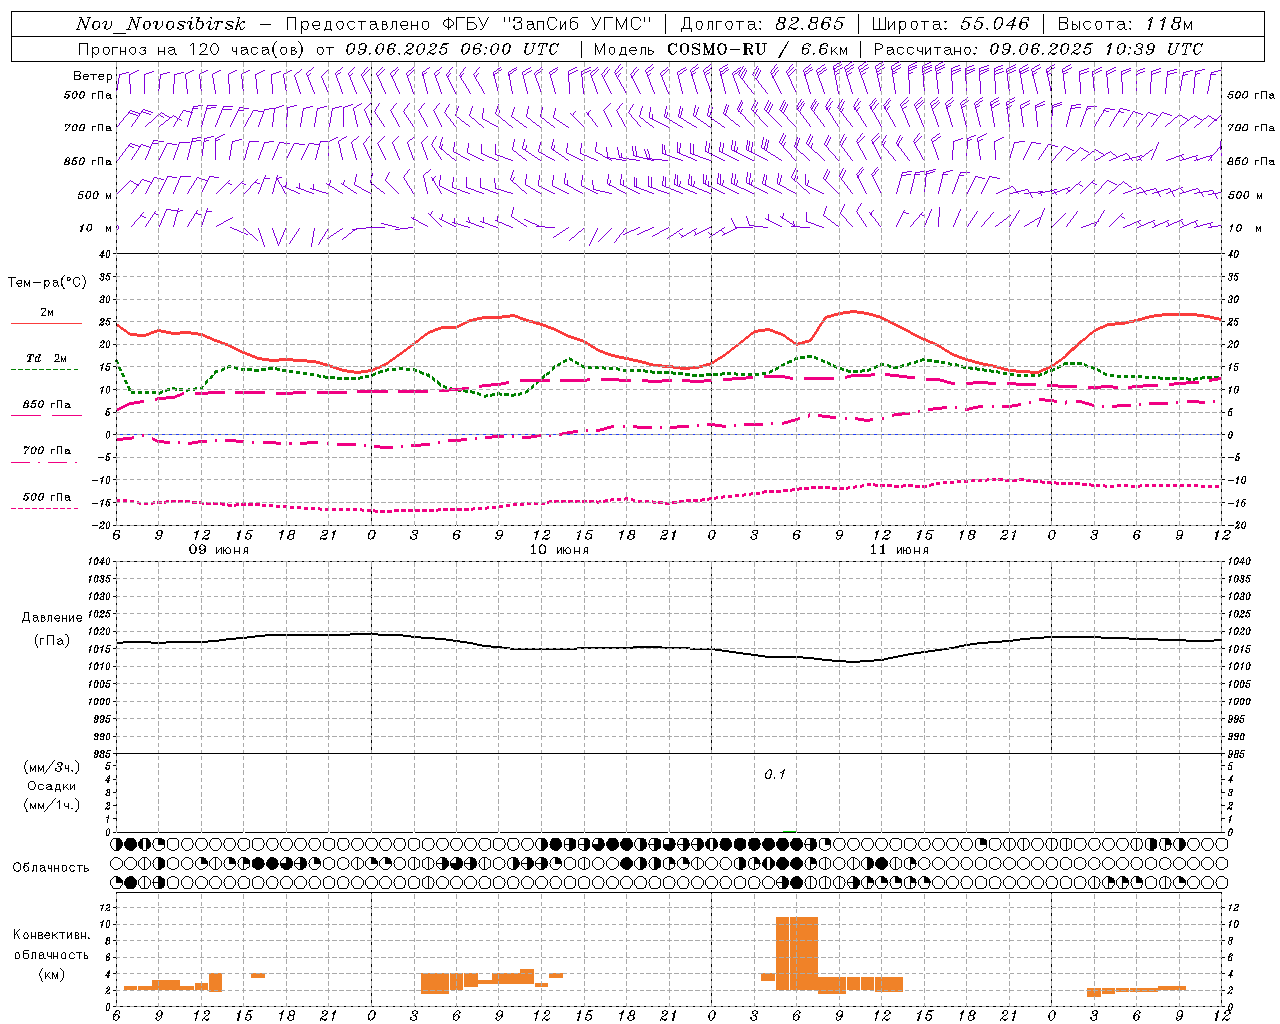Click the latitude value 55.046
The height and width of the screenshot is (1024, 1280).
(995, 24)
